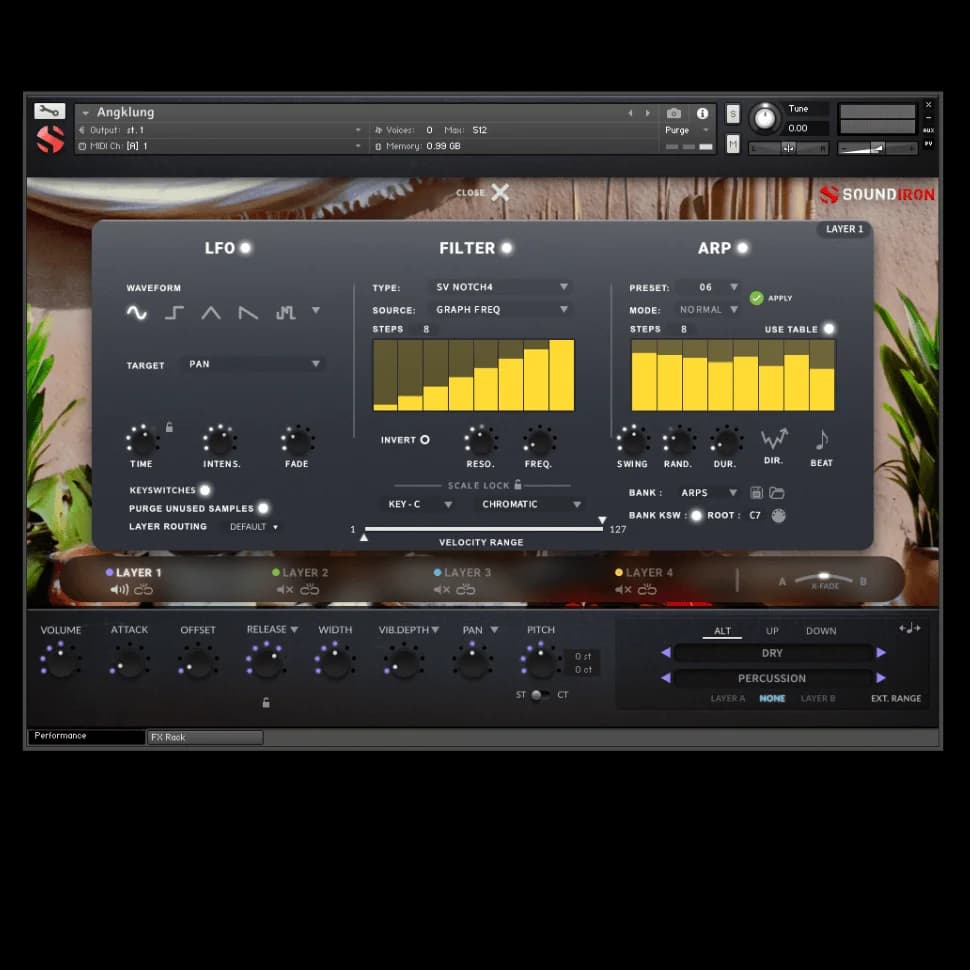The width and height of the screenshot is (970, 970).
Task: Open the filter TYPE dropdown
Action: (502, 287)
